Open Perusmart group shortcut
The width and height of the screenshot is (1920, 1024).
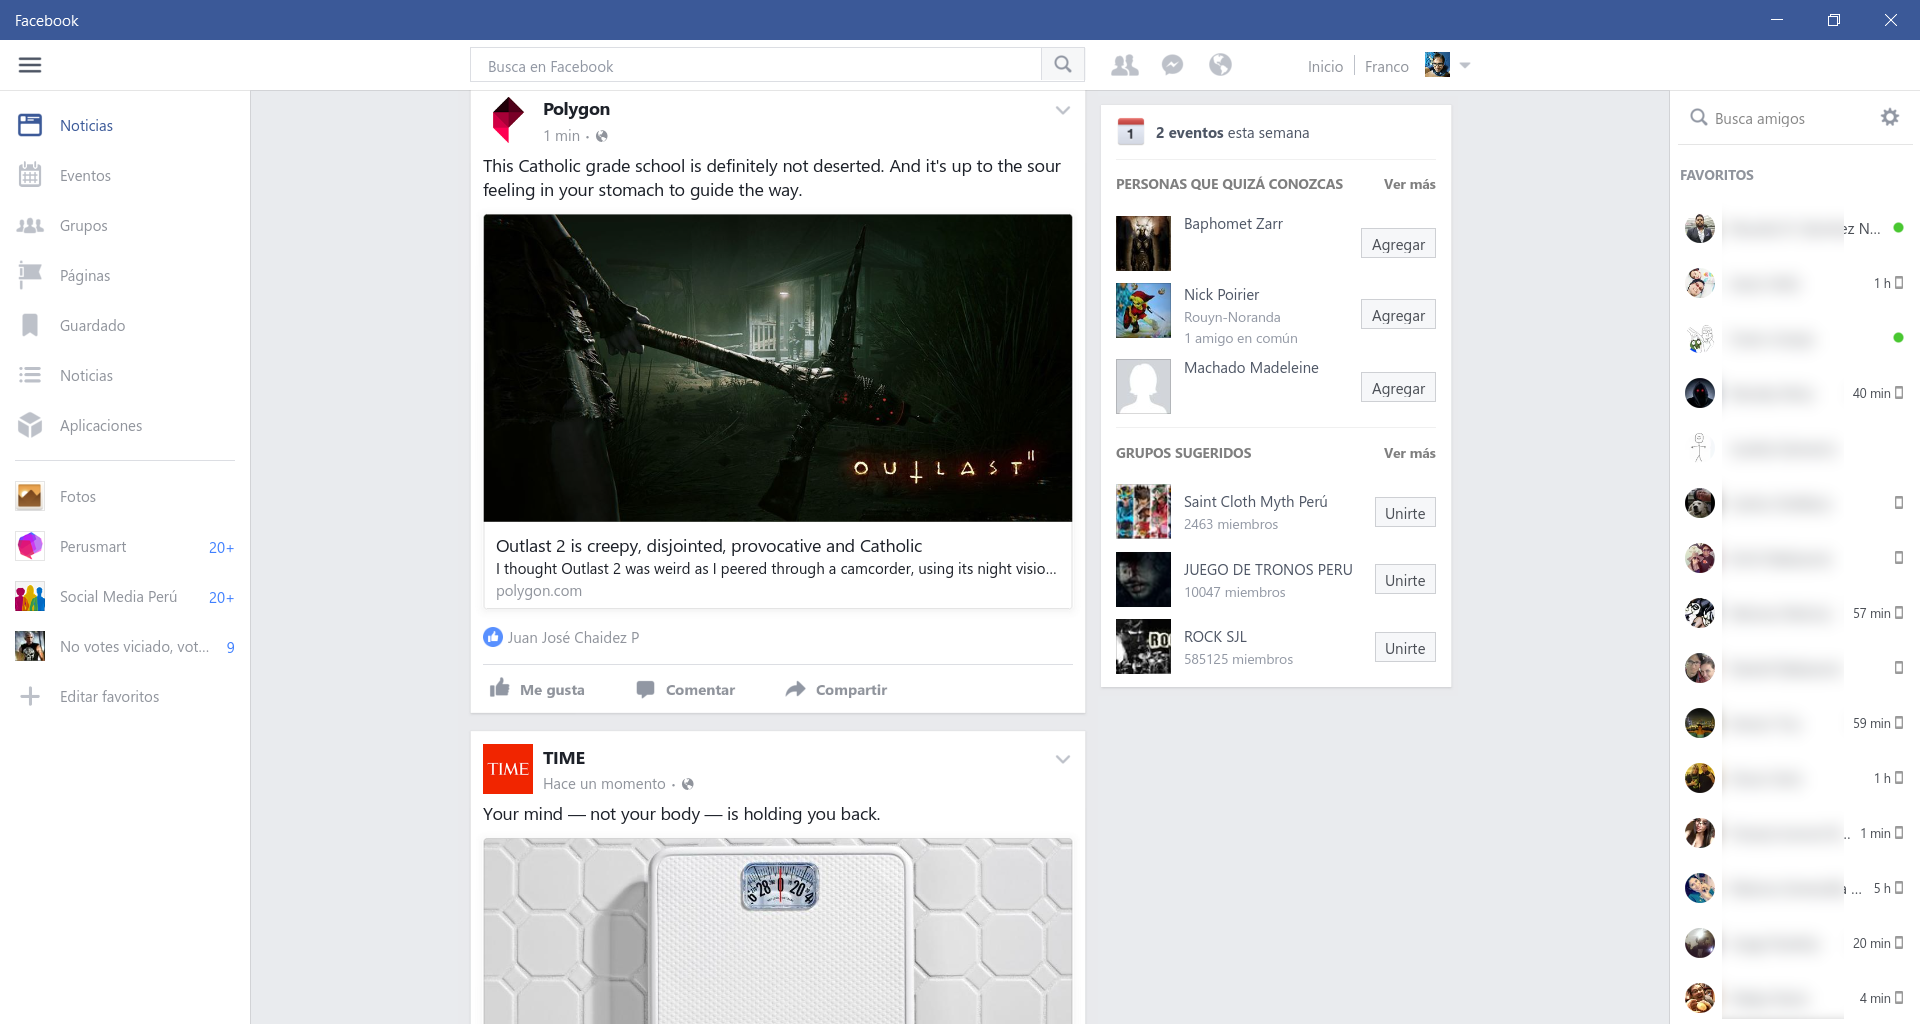click(x=125, y=546)
